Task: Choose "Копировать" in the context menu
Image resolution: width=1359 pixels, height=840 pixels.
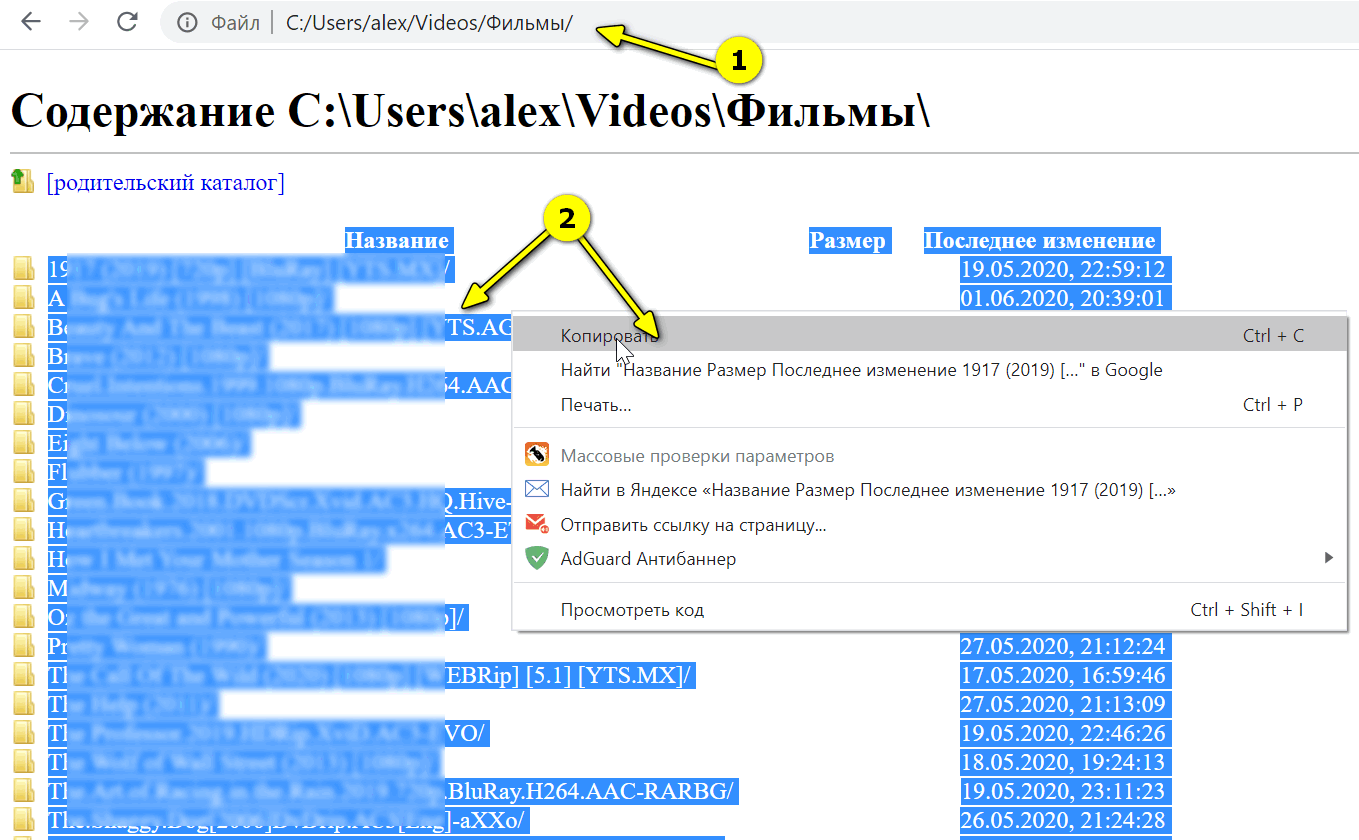Action: tap(930, 335)
